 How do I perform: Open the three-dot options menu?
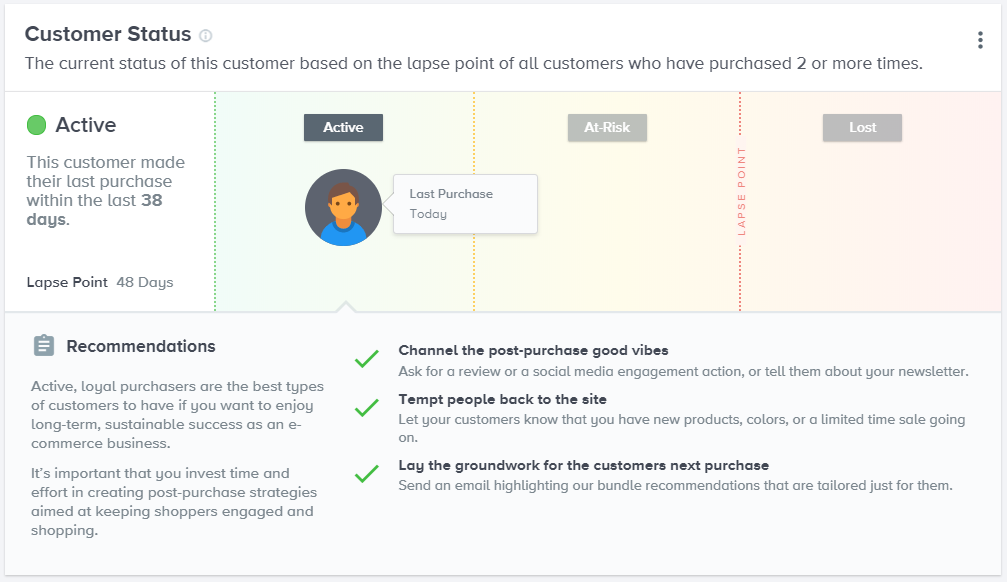(x=980, y=40)
